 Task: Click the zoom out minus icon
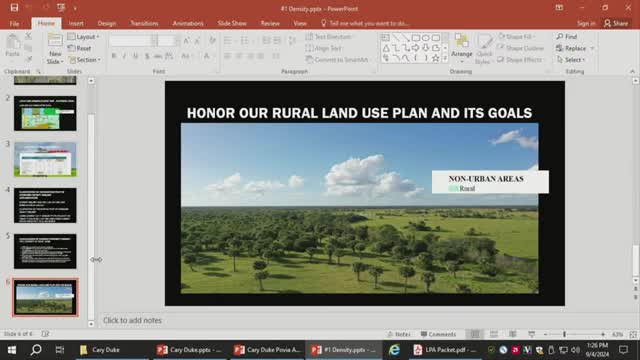pyautogui.click(x=545, y=334)
